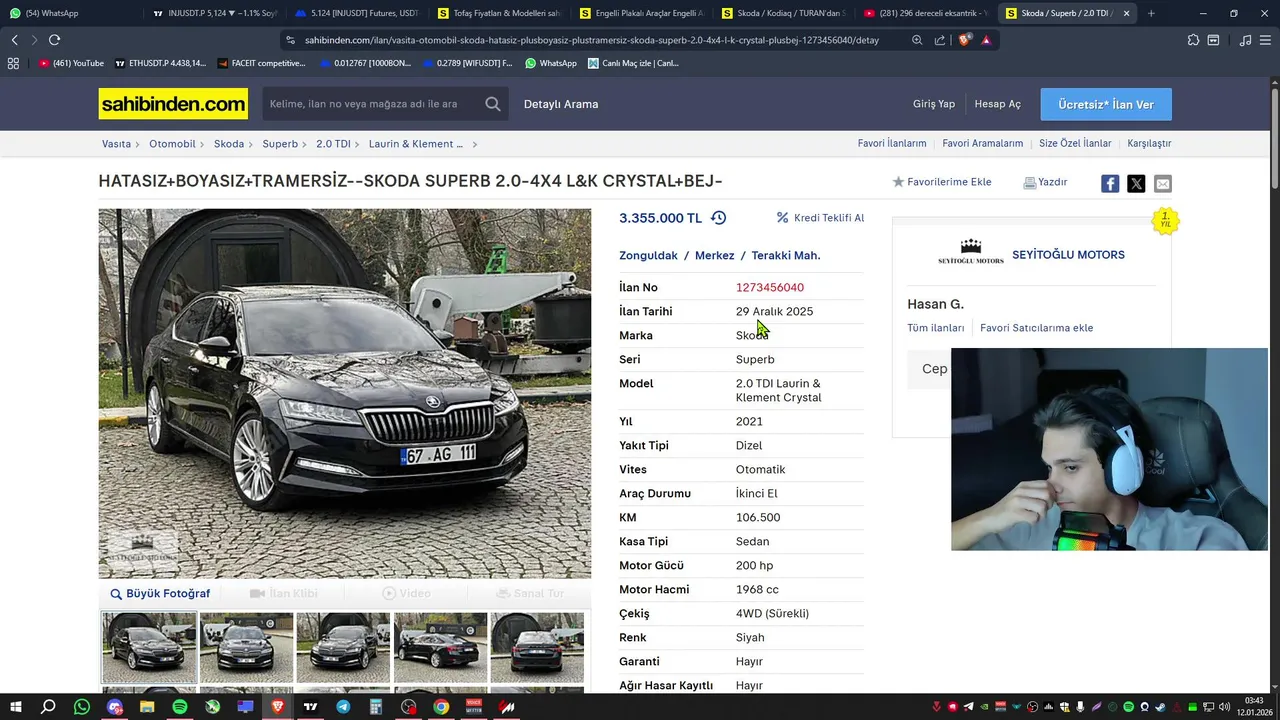1280x720 pixels.
Task: Click the Yazdır printer icon
Action: tap(1029, 183)
